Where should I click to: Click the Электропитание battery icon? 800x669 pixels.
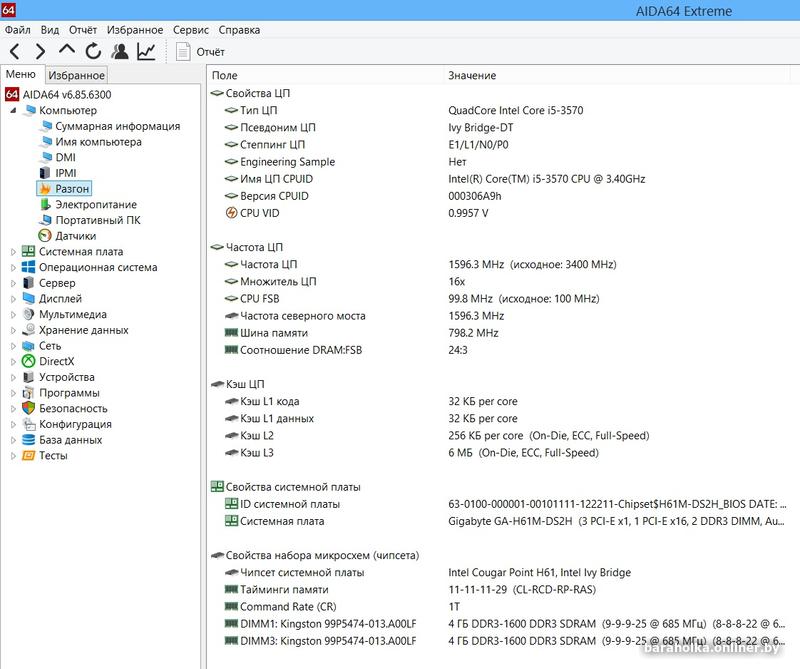tap(45, 205)
